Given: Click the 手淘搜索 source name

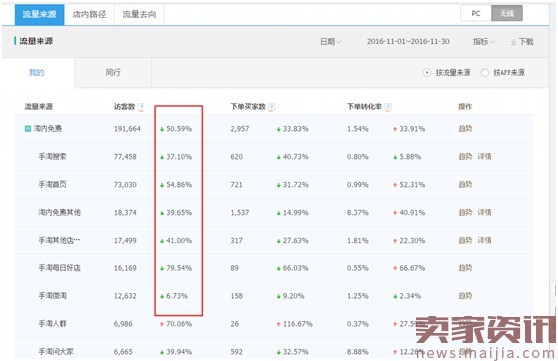Looking at the screenshot, I should [x=52, y=156].
